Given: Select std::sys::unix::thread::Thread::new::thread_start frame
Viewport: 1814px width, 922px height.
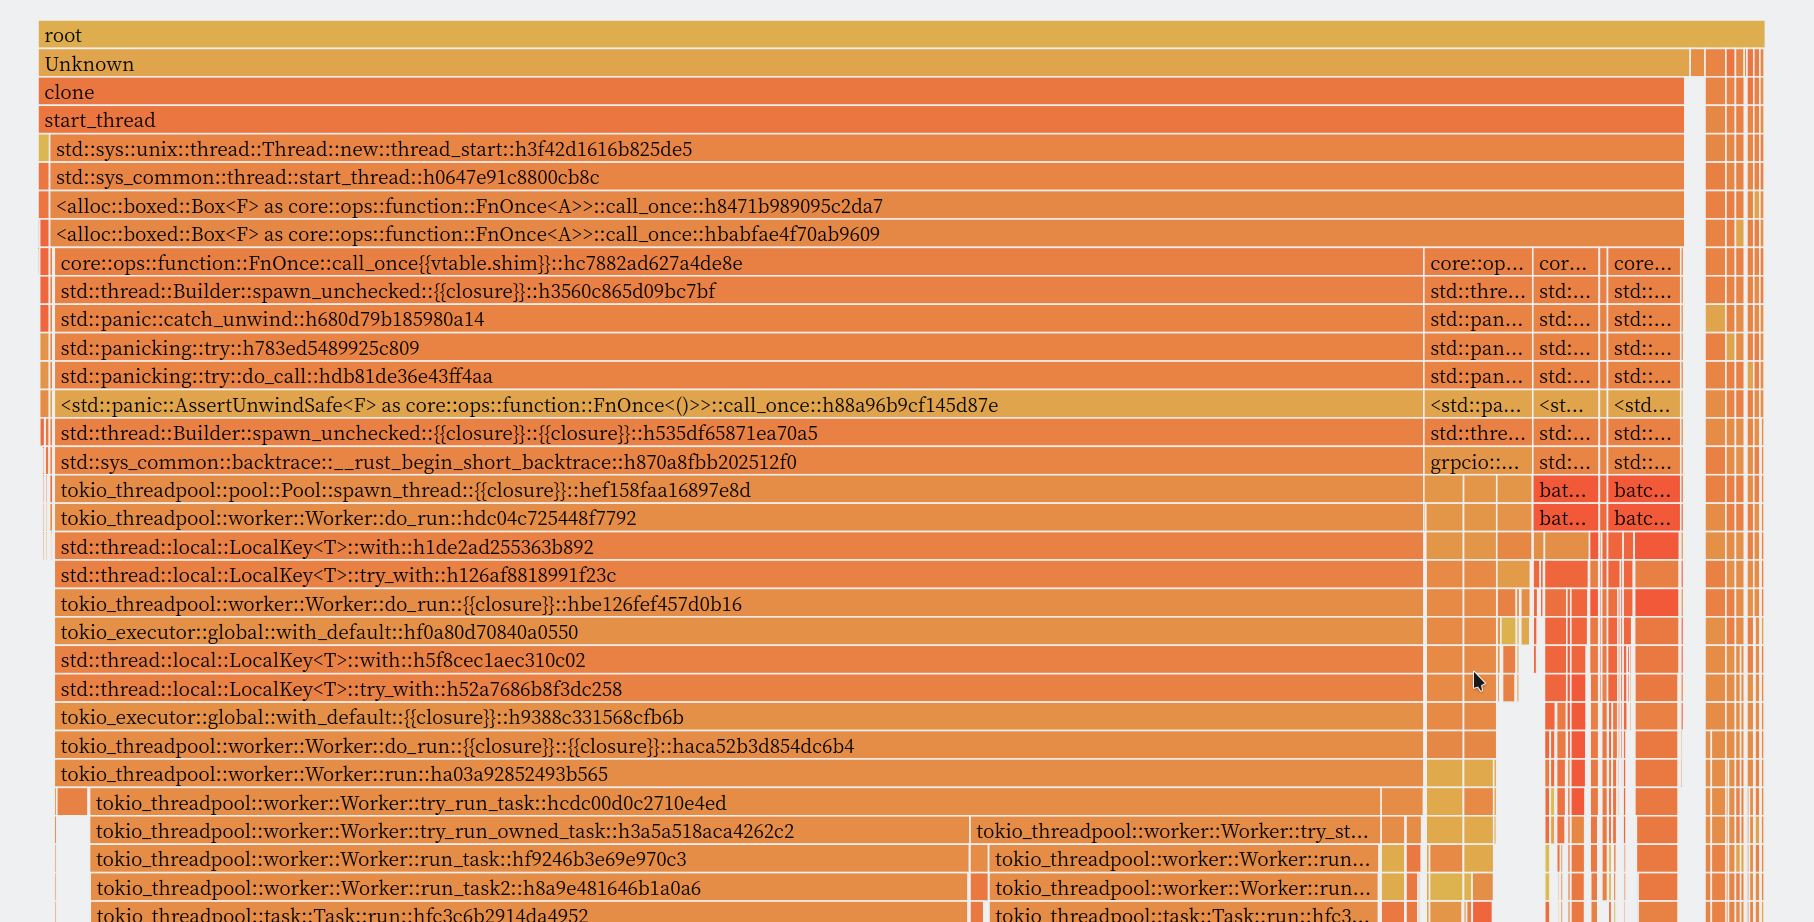Looking at the screenshot, I should coord(867,149).
